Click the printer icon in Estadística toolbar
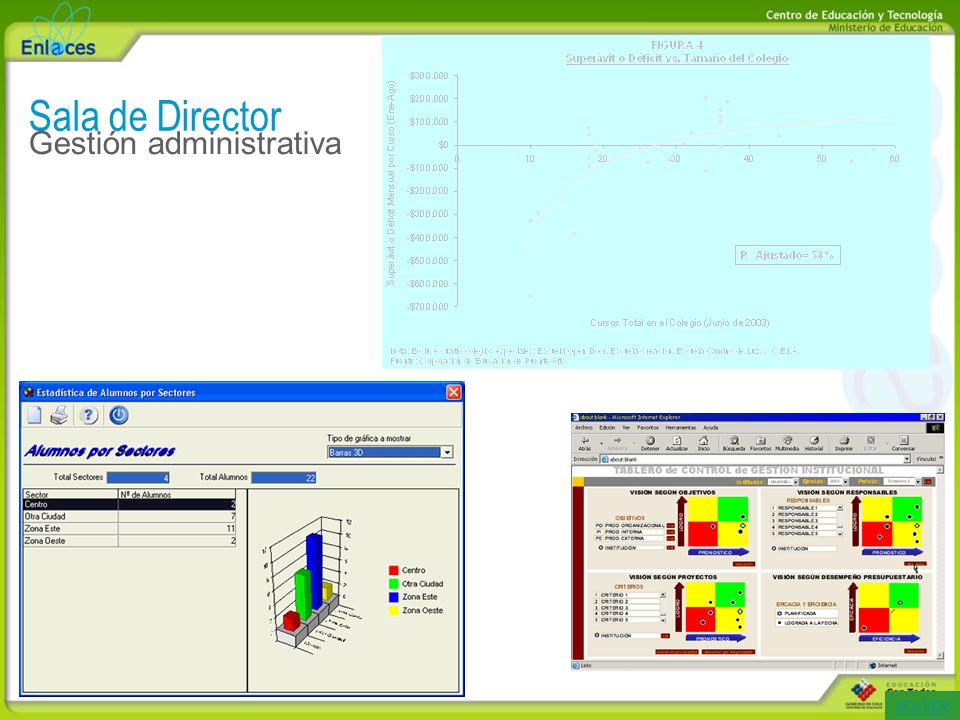The height and width of the screenshot is (720, 960). (x=59, y=415)
